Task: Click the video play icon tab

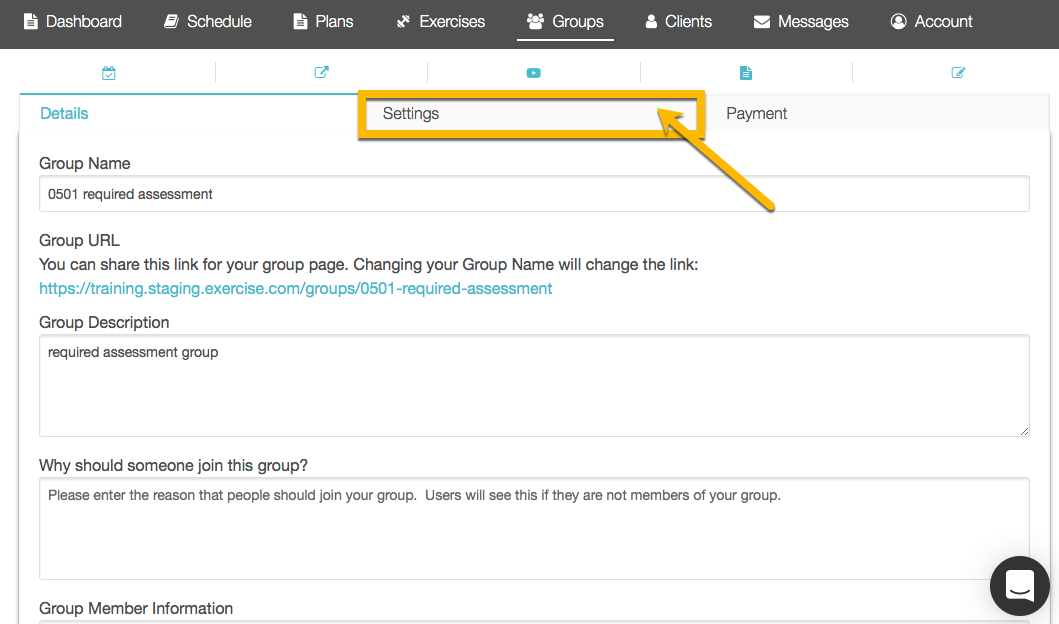Action: (534, 73)
